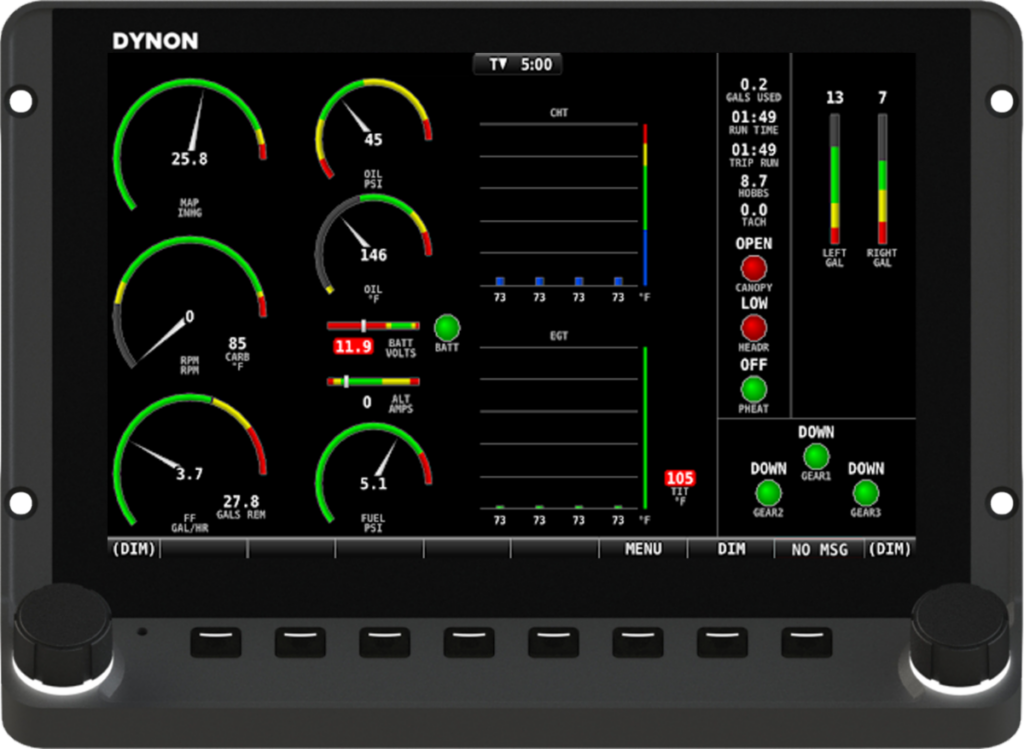1024x749 pixels.
Task: Click the BATT VOLTS bar slider
Action: coord(373,326)
